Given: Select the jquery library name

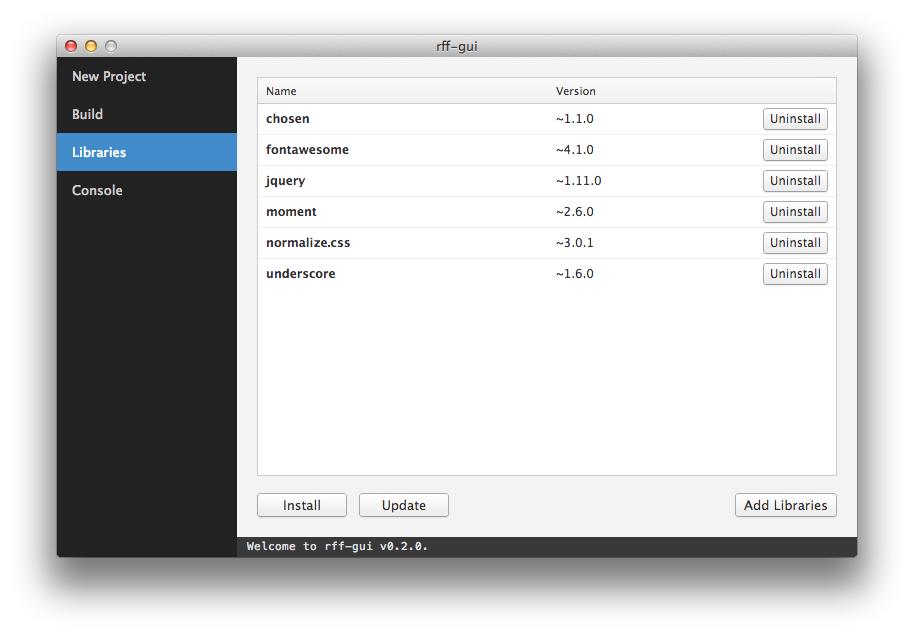Looking at the screenshot, I should point(286,181).
